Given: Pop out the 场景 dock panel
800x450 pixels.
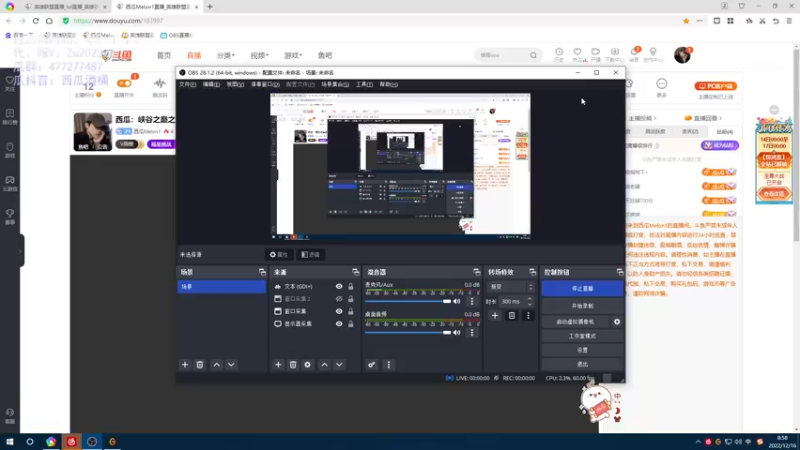Looking at the screenshot, I should (x=262, y=272).
